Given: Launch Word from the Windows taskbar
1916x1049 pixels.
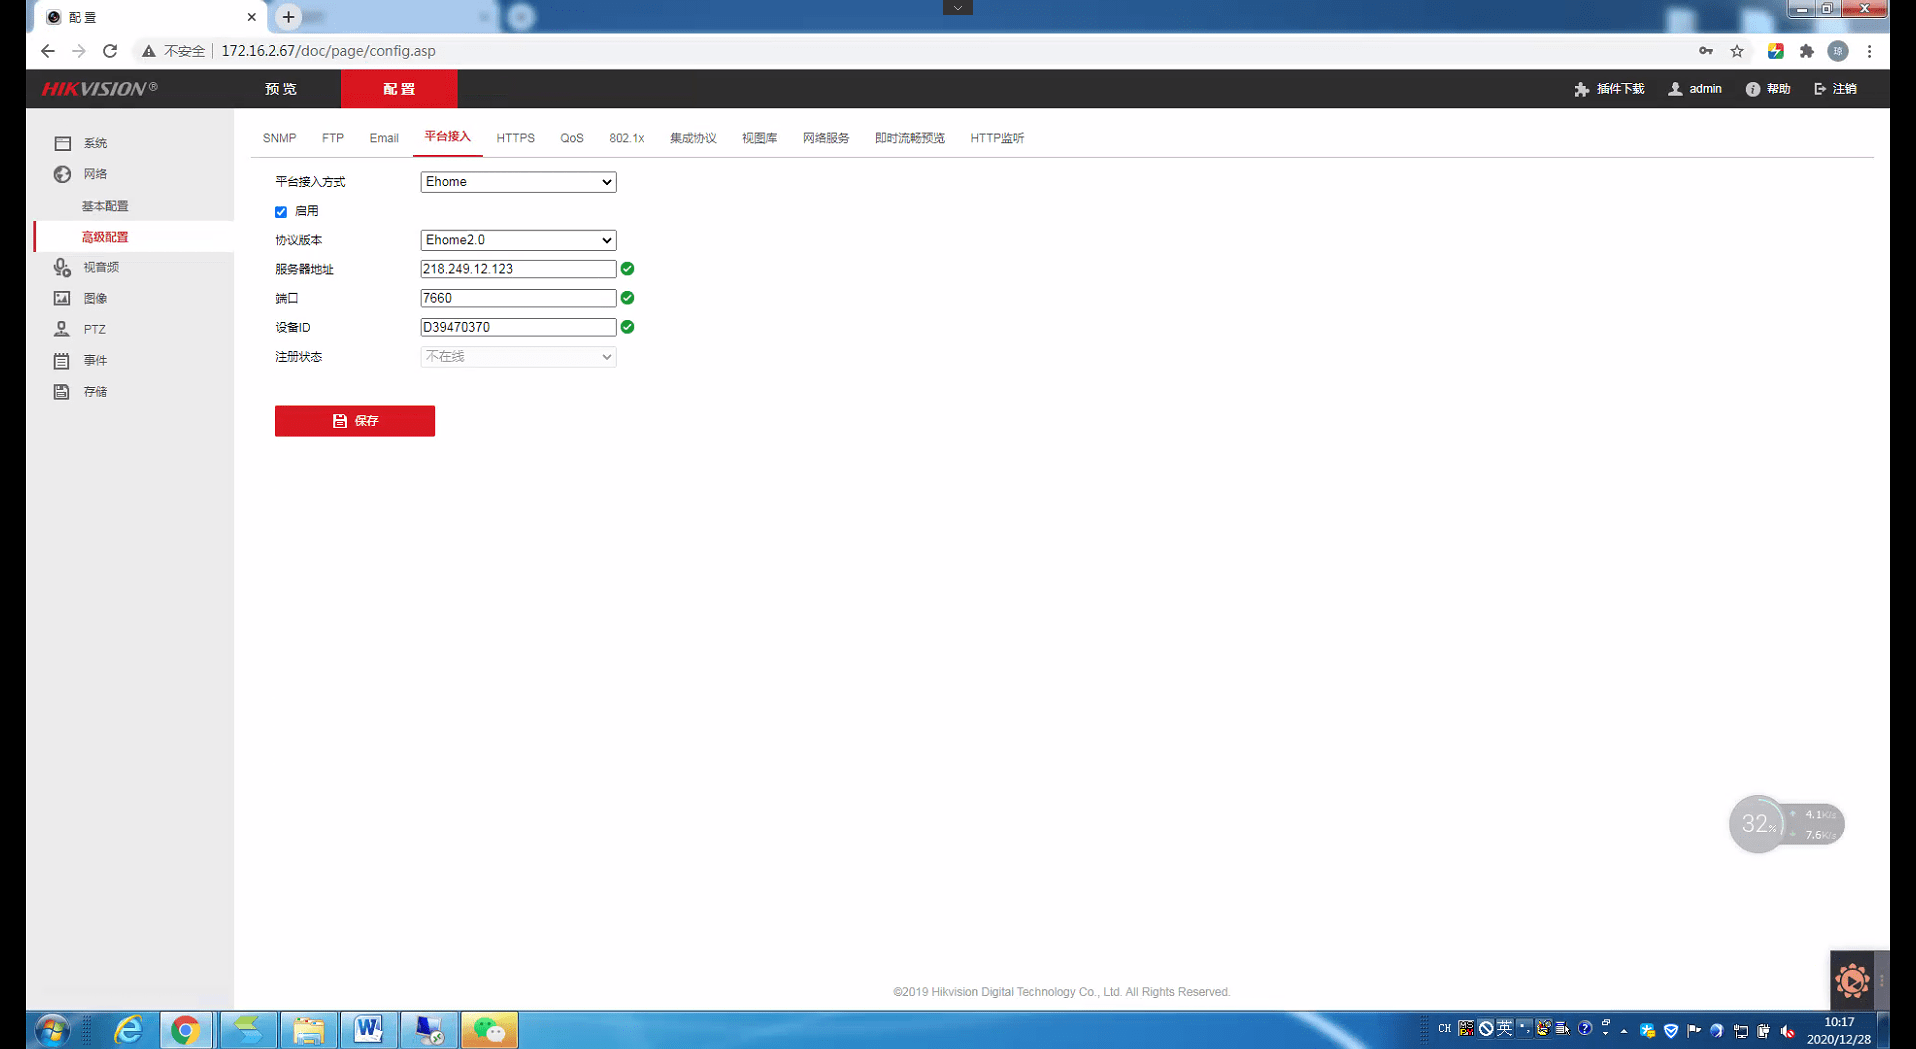Looking at the screenshot, I should (368, 1029).
